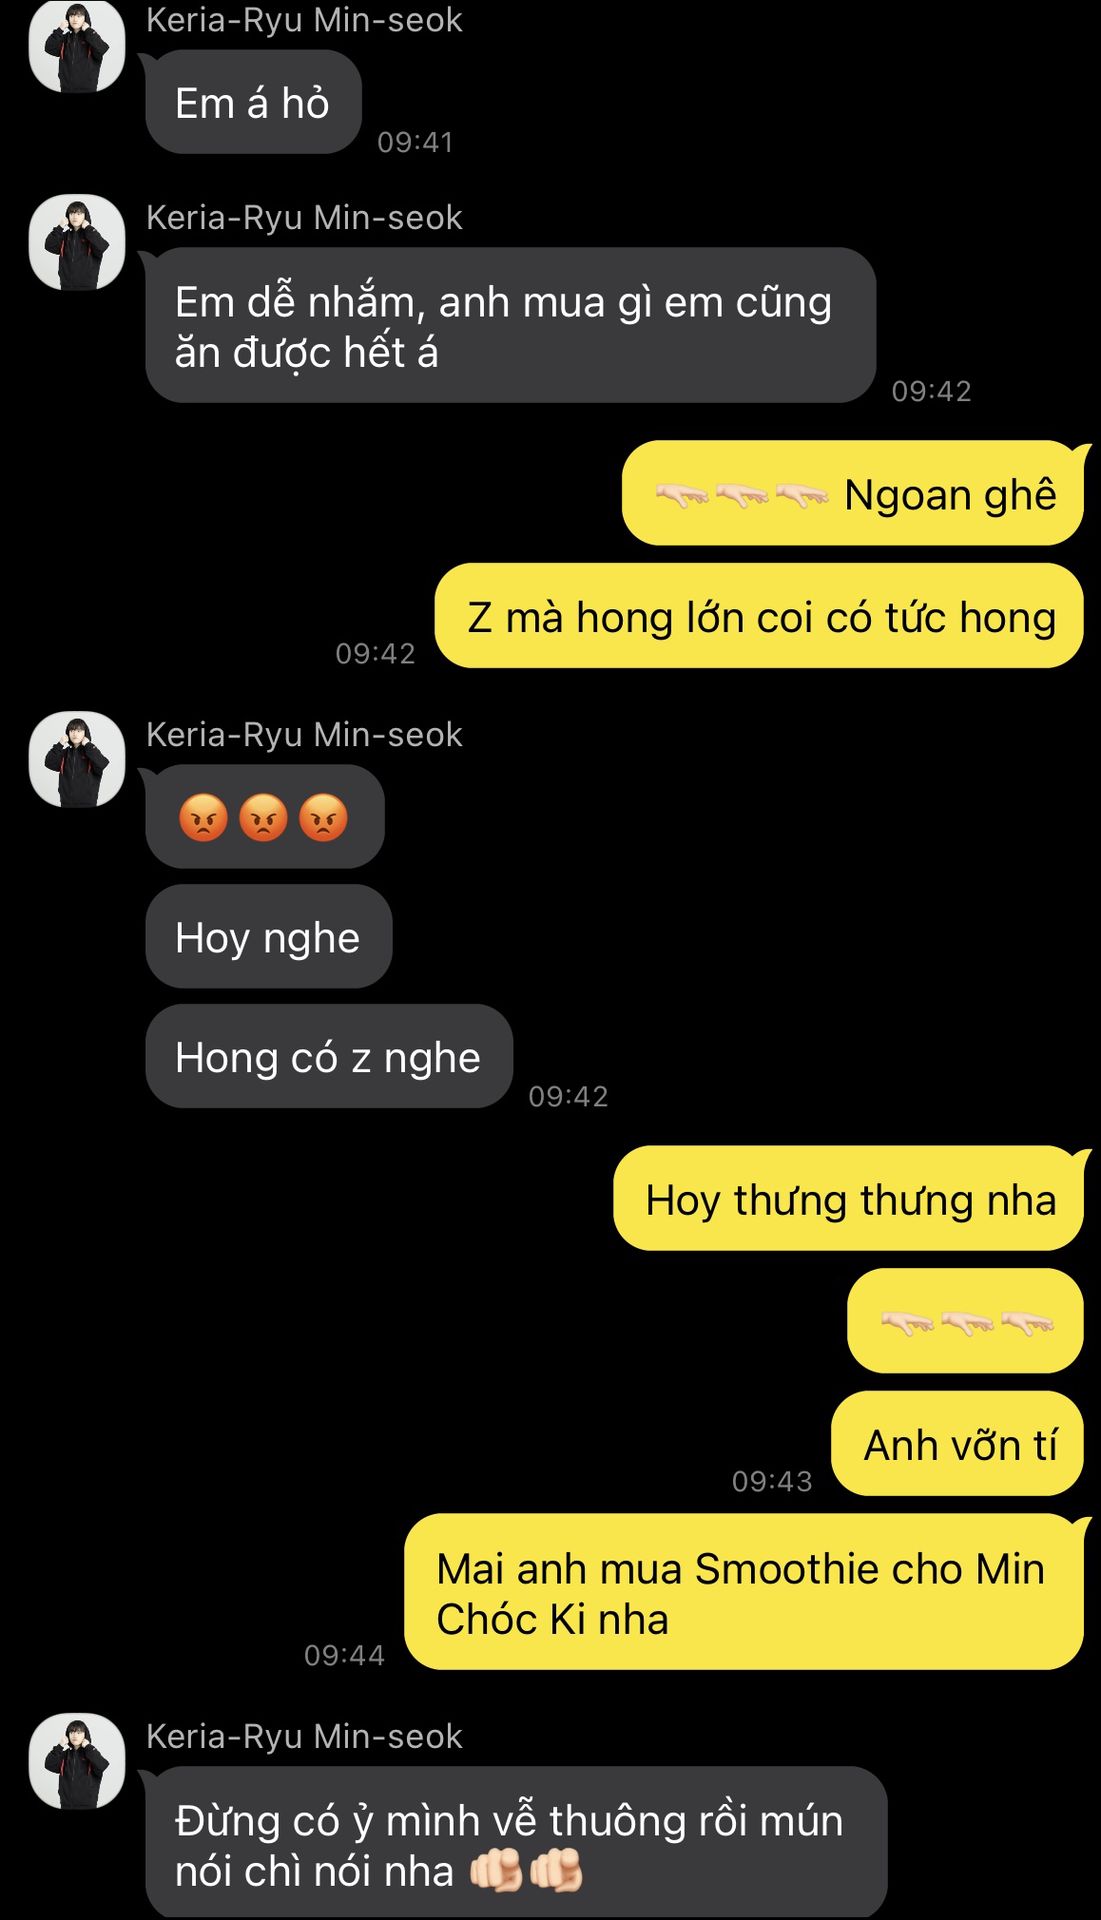This screenshot has height=1920, width=1101.
Task: Tap avatar next to 'Em dễ nhắm' message
Action: tap(77, 242)
